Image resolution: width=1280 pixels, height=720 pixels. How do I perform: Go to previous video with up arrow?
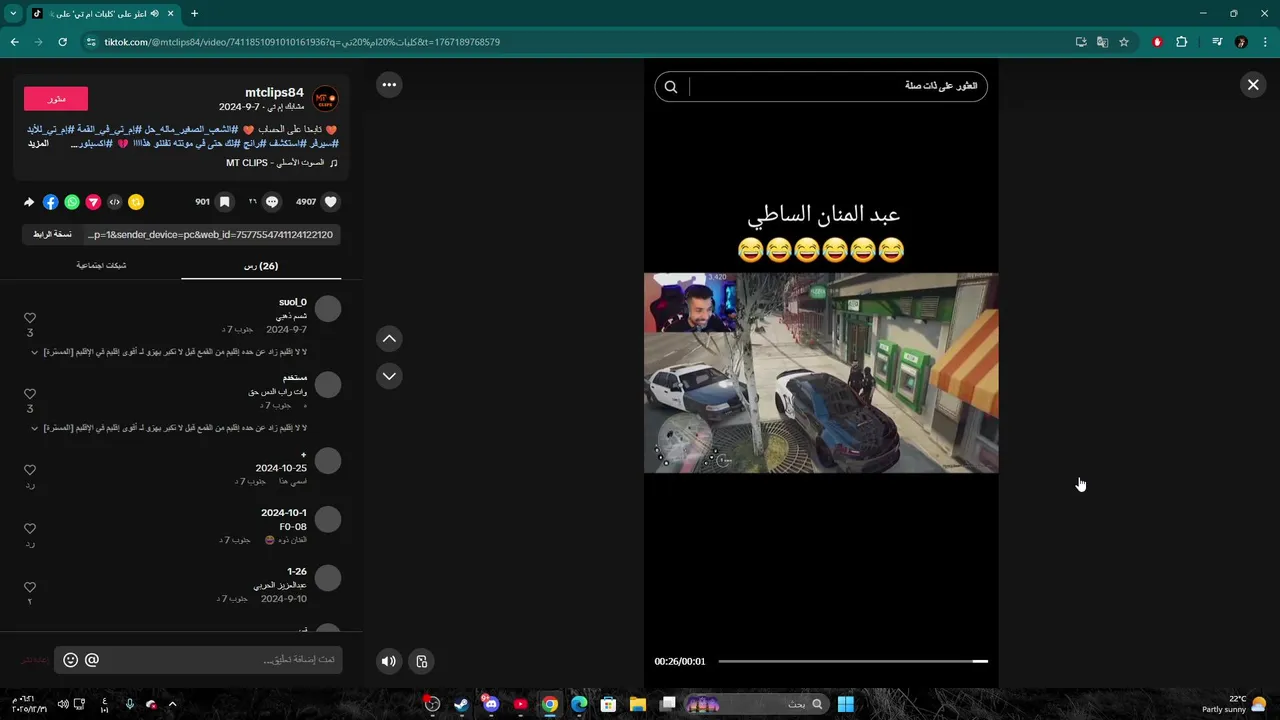[389, 339]
